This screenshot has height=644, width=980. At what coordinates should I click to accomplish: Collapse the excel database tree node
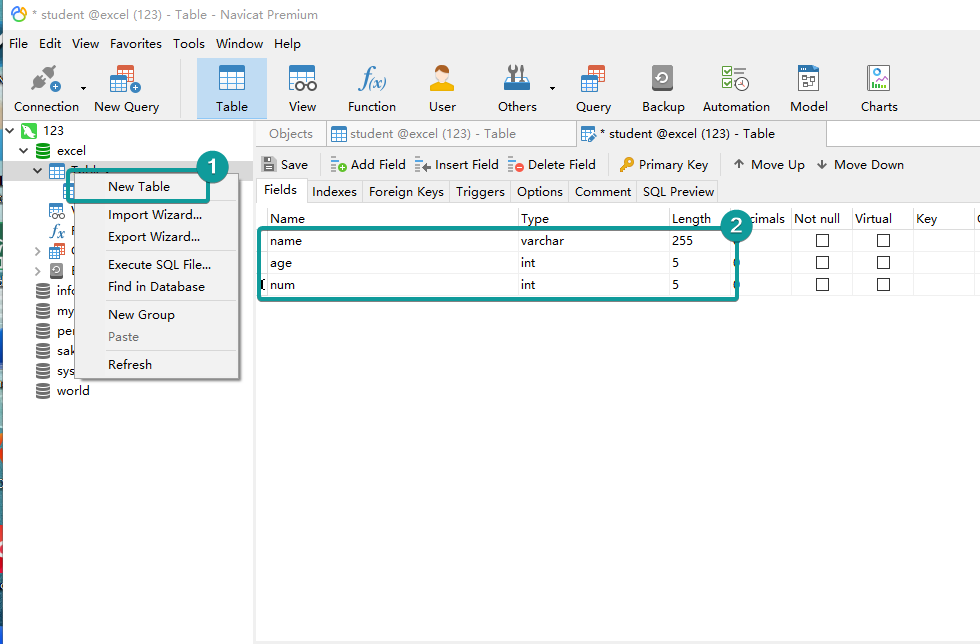pos(24,151)
